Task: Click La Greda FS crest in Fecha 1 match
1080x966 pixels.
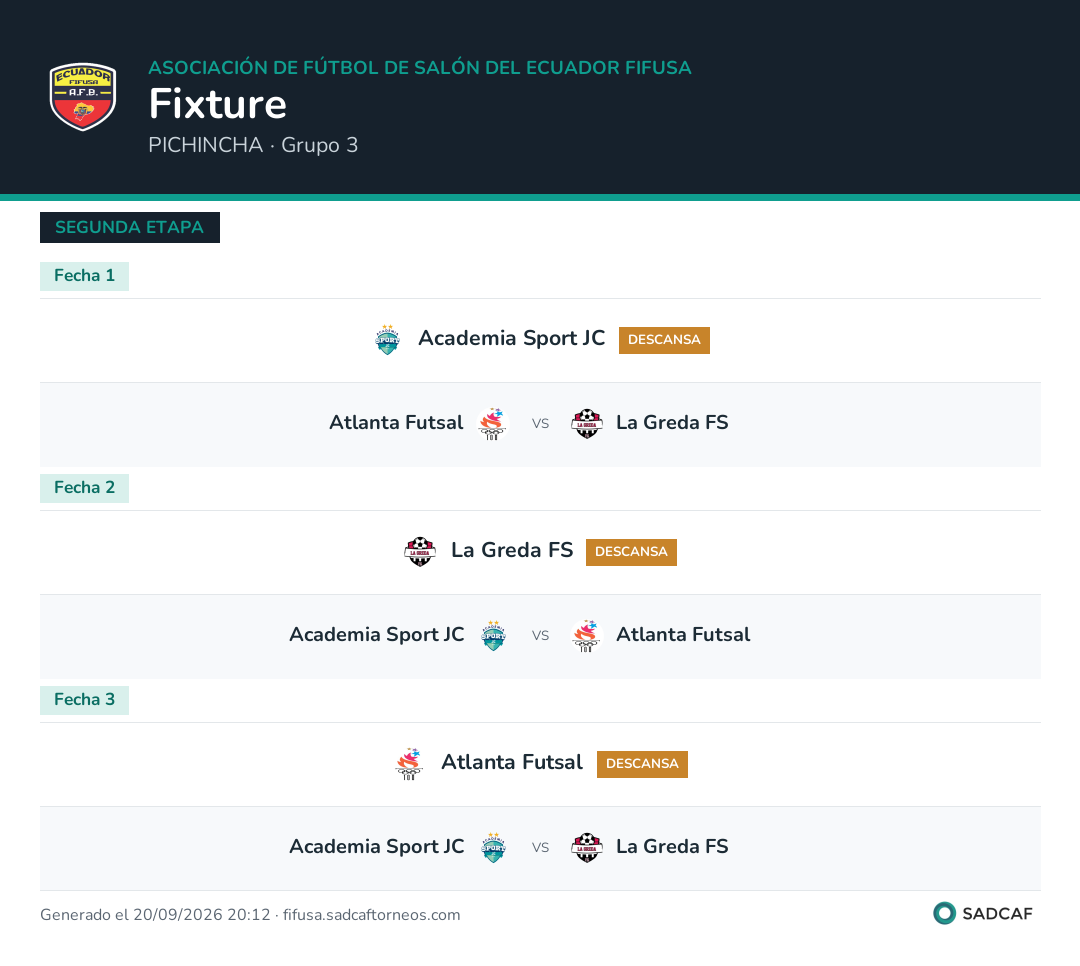Action: [x=587, y=424]
